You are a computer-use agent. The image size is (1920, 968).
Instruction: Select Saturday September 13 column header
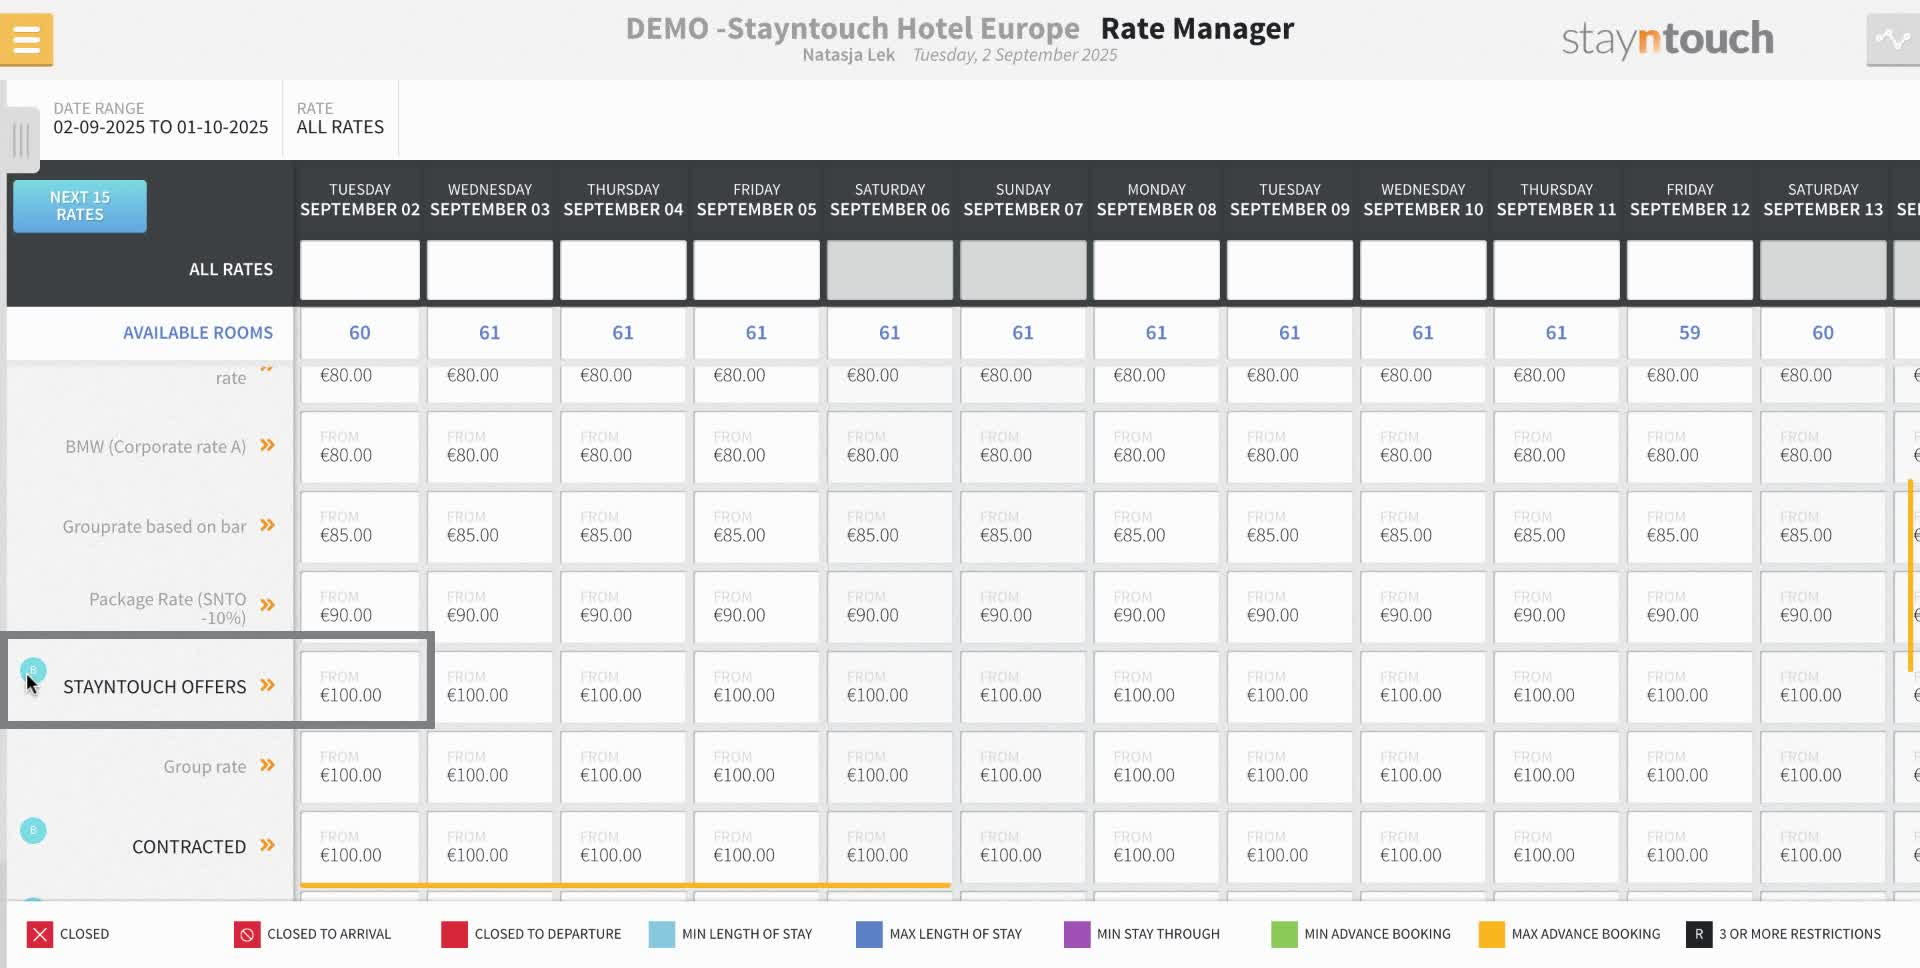(1823, 200)
